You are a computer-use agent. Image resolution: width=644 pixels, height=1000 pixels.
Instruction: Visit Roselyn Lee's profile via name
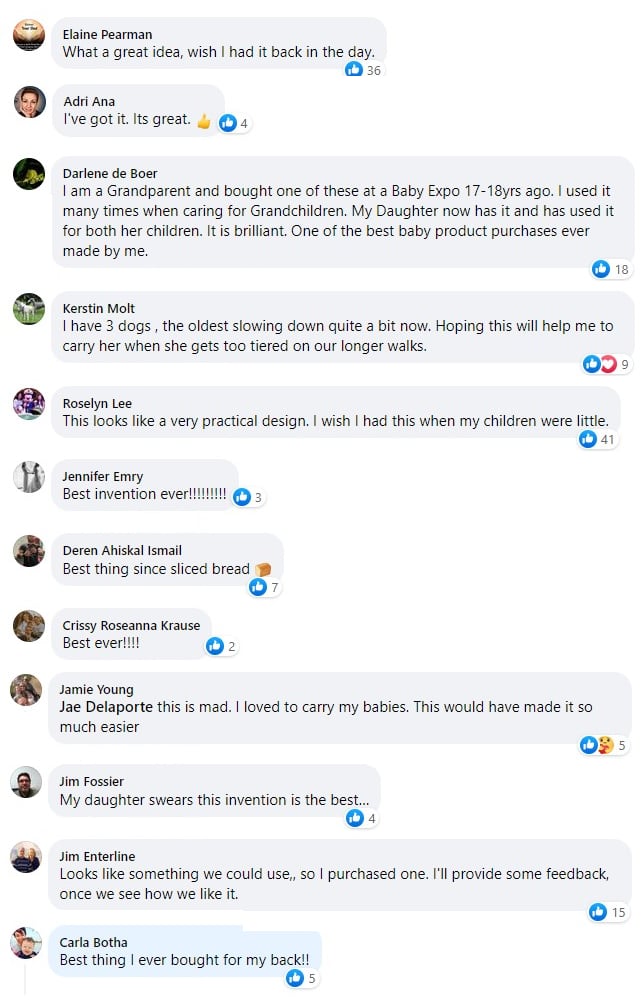coord(97,403)
